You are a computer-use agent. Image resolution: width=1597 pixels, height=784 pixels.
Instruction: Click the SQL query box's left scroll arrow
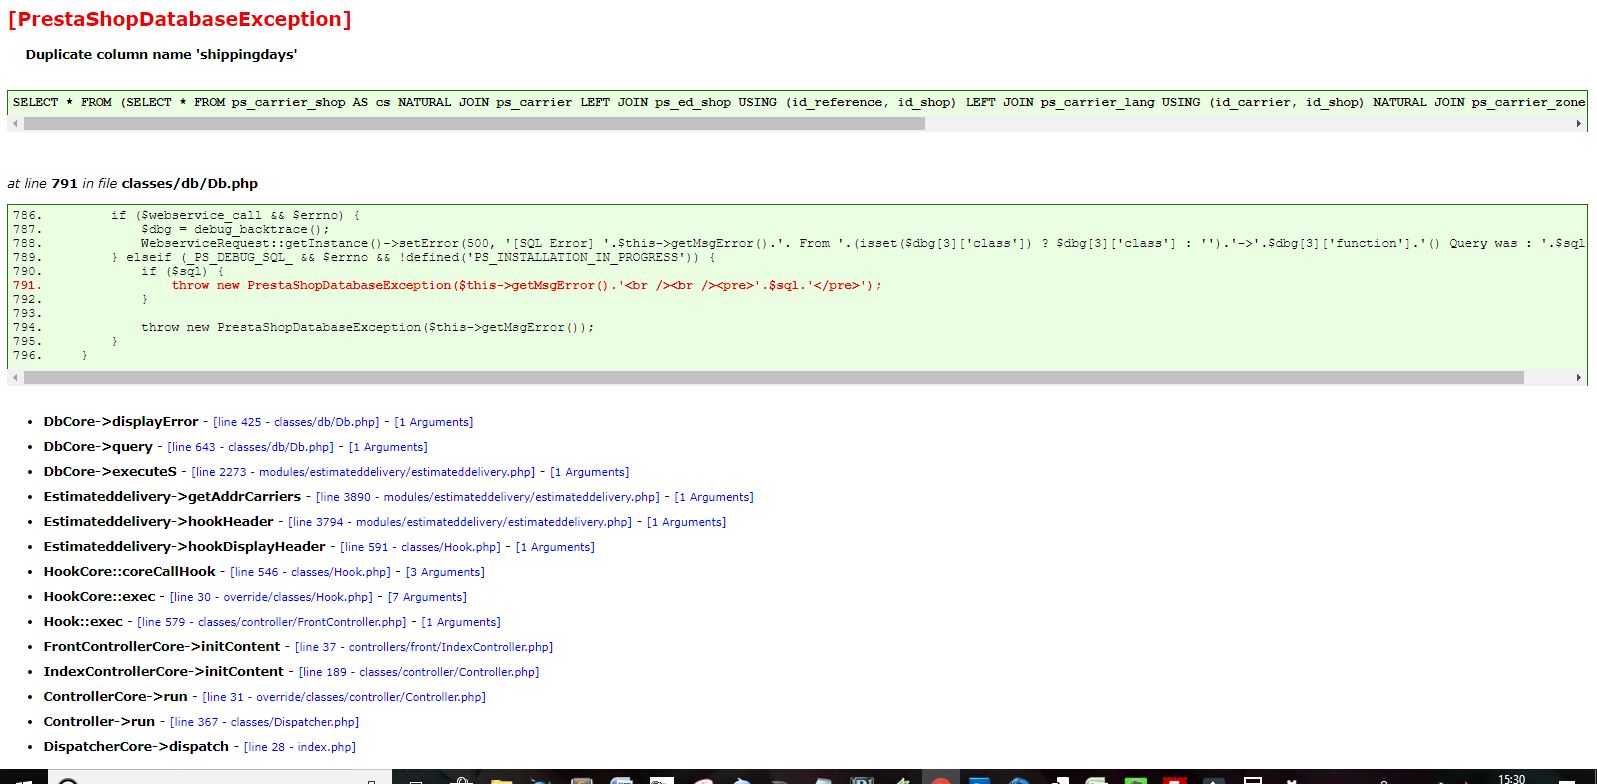coord(15,124)
